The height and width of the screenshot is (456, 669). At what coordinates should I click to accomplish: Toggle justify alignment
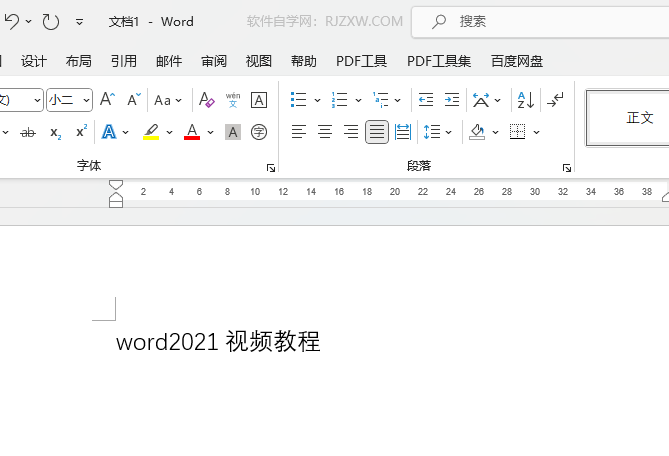[377, 132]
